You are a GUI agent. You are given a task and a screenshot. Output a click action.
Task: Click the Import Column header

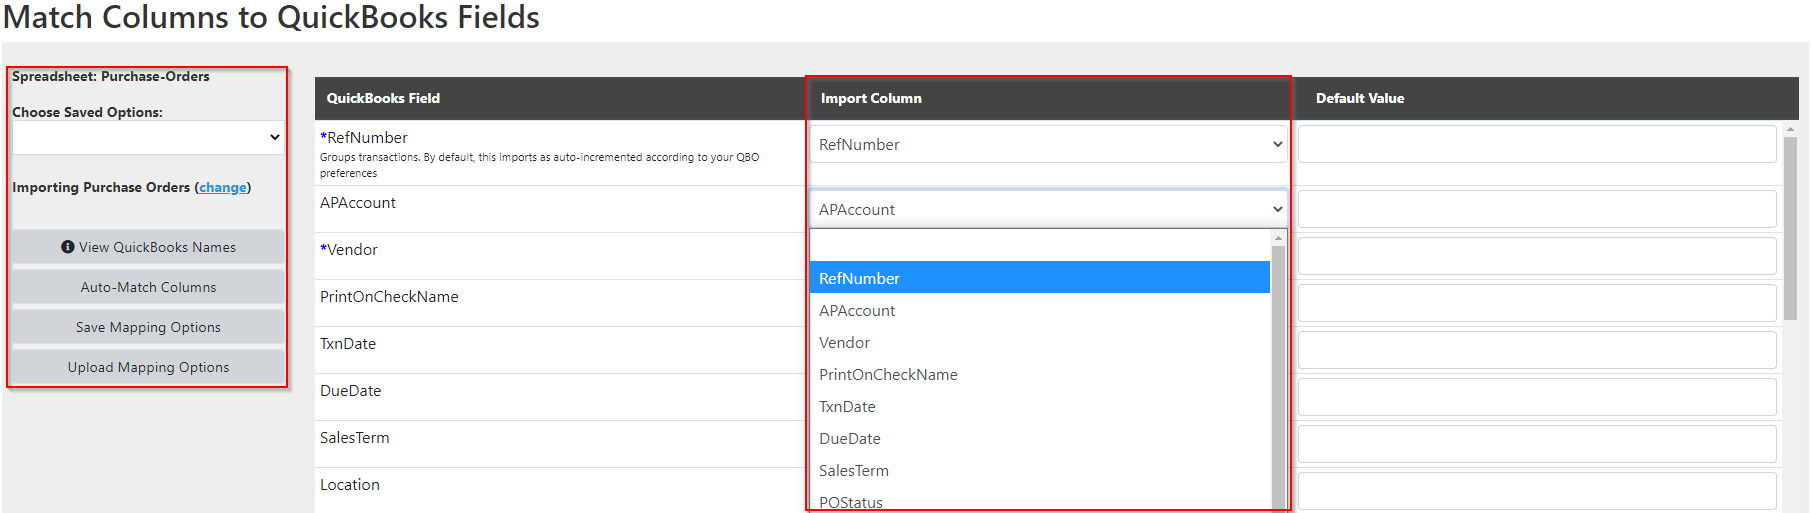pyautogui.click(x=871, y=98)
